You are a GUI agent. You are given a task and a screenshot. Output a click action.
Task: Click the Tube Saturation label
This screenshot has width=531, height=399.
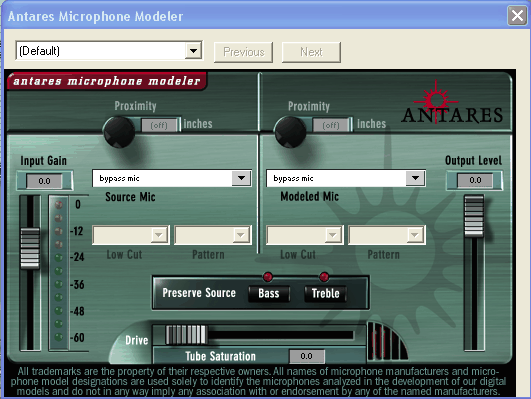(x=220, y=356)
